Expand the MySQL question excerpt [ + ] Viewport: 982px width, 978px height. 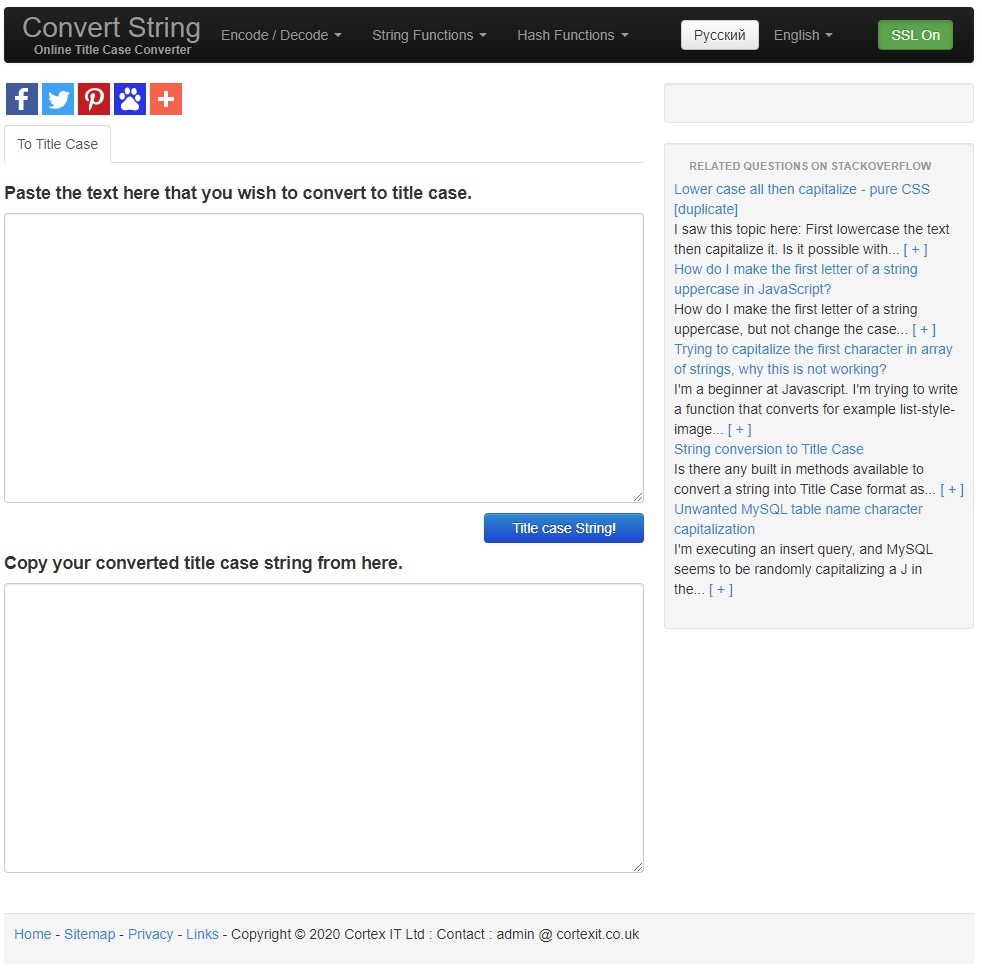(720, 589)
